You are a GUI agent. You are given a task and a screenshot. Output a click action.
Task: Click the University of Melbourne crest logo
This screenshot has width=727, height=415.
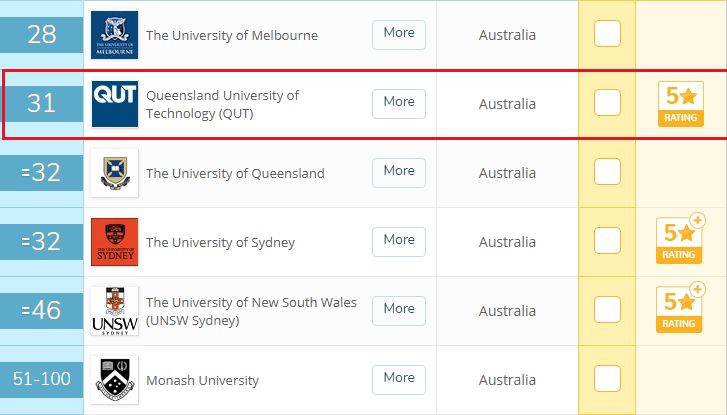[115, 35]
